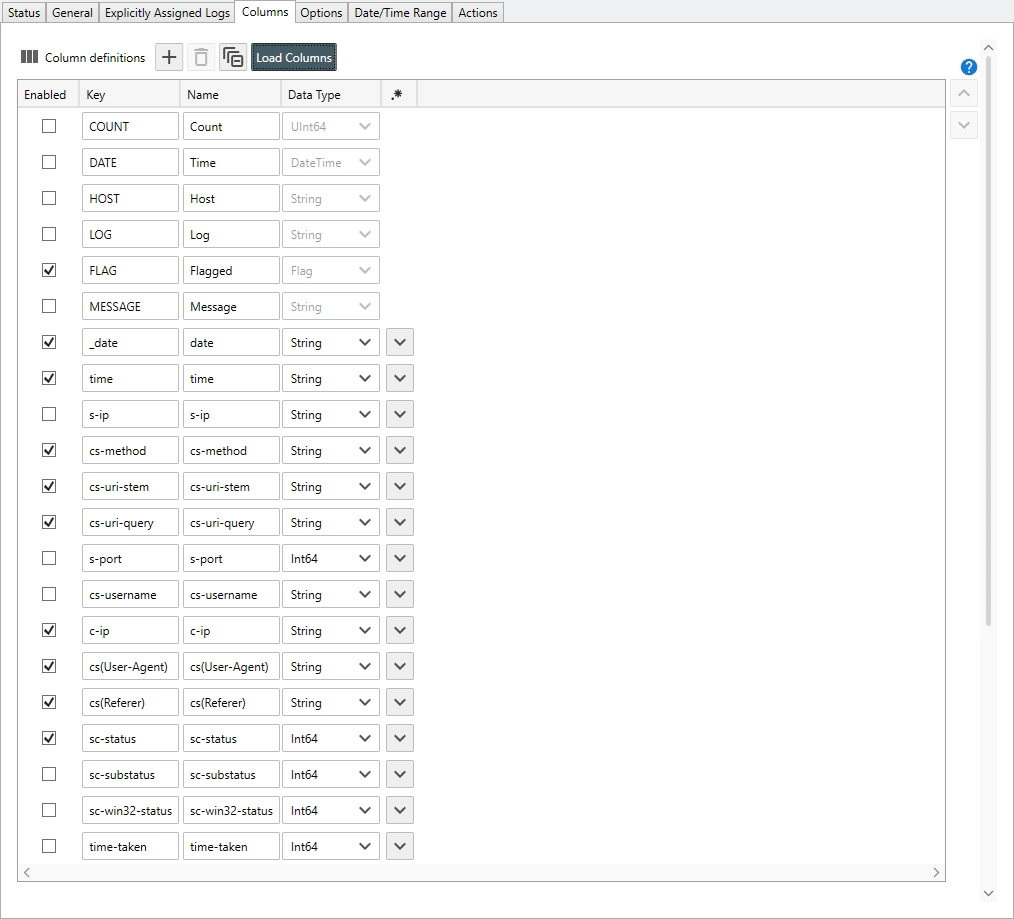Click the move down arrow button

(x=964, y=125)
